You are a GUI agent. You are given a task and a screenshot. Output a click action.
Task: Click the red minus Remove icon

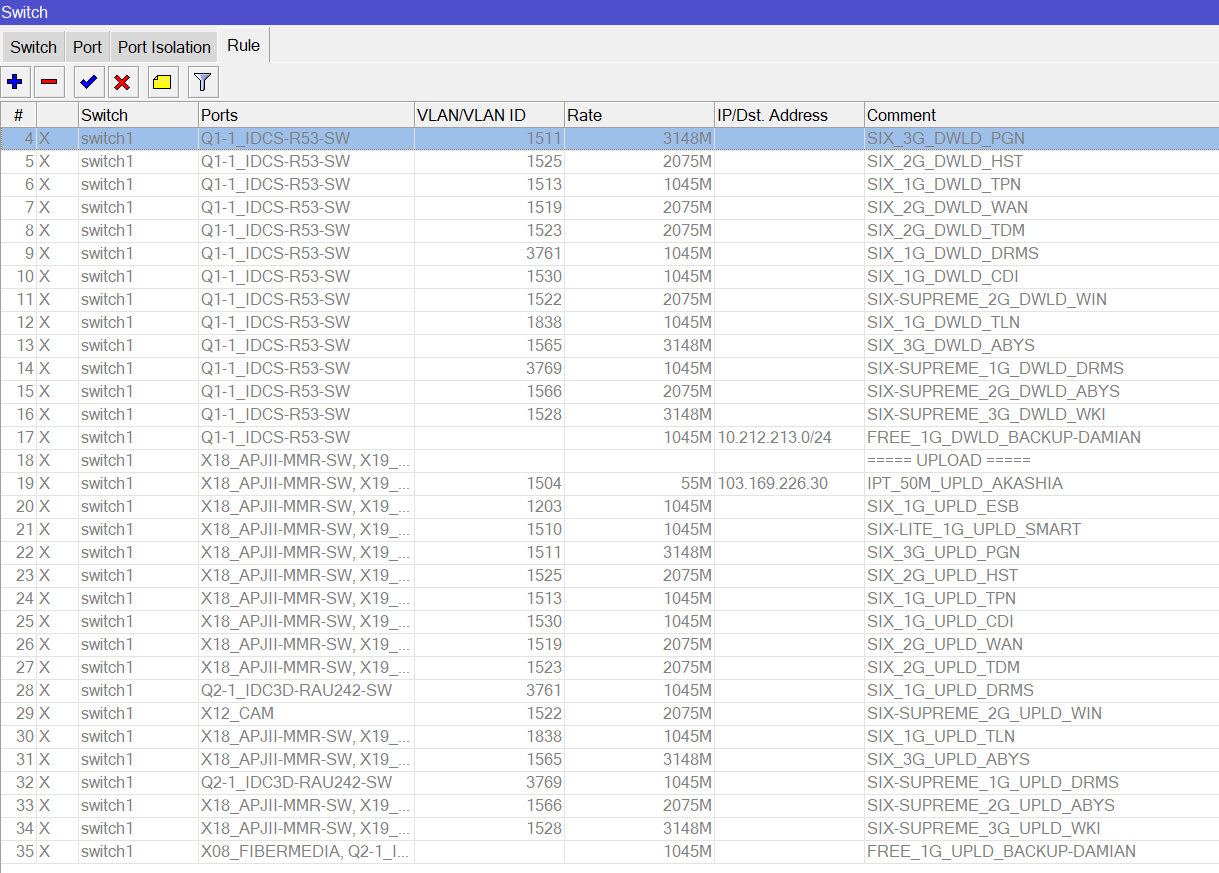pyautogui.click(x=49, y=82)
